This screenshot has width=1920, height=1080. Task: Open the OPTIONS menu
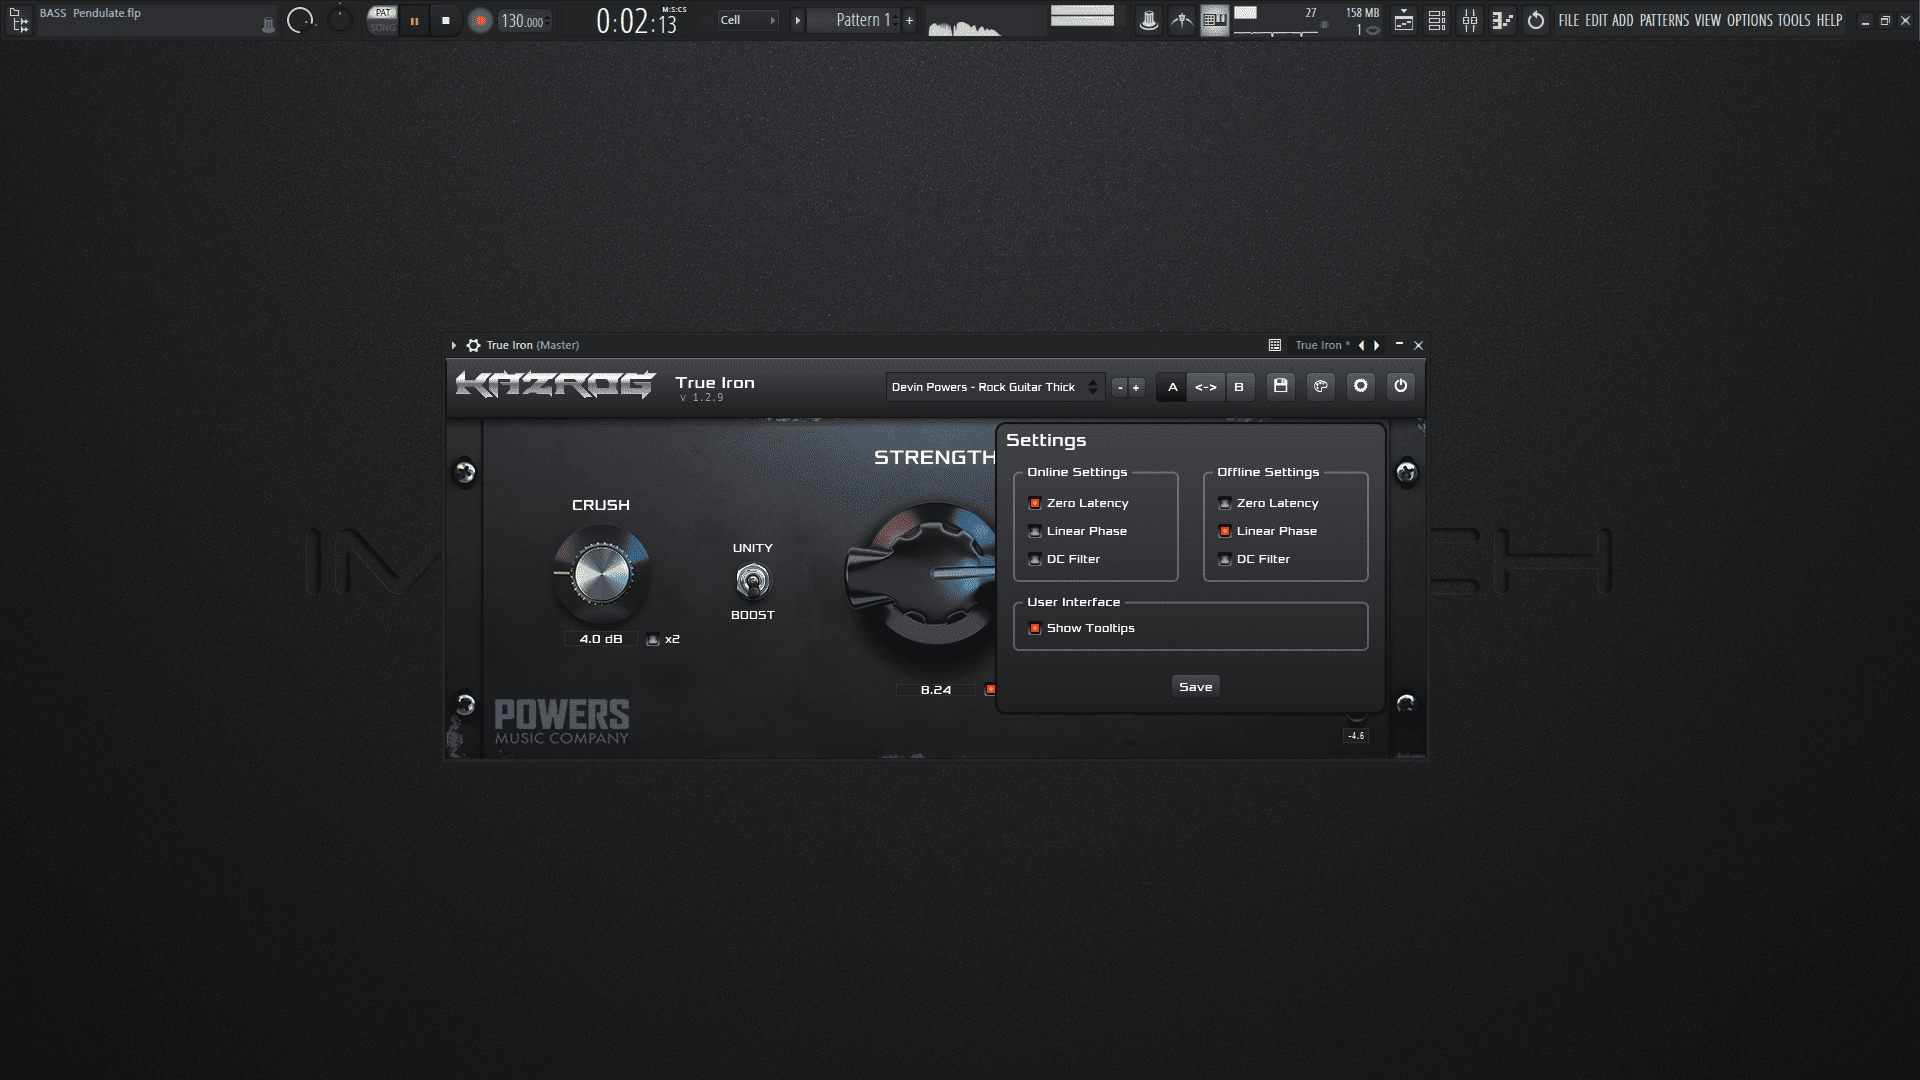(x=1749, y=20)
